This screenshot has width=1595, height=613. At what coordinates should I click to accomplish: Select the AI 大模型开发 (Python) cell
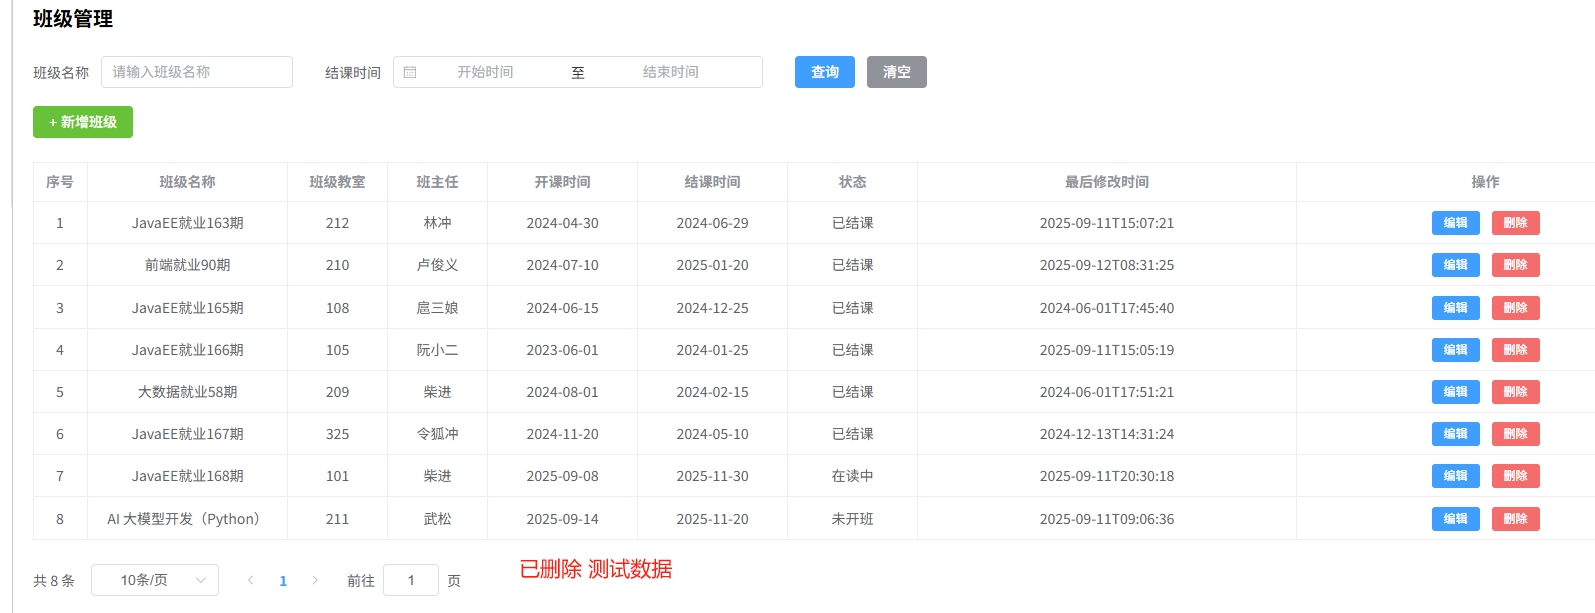(x=188, y=519)
